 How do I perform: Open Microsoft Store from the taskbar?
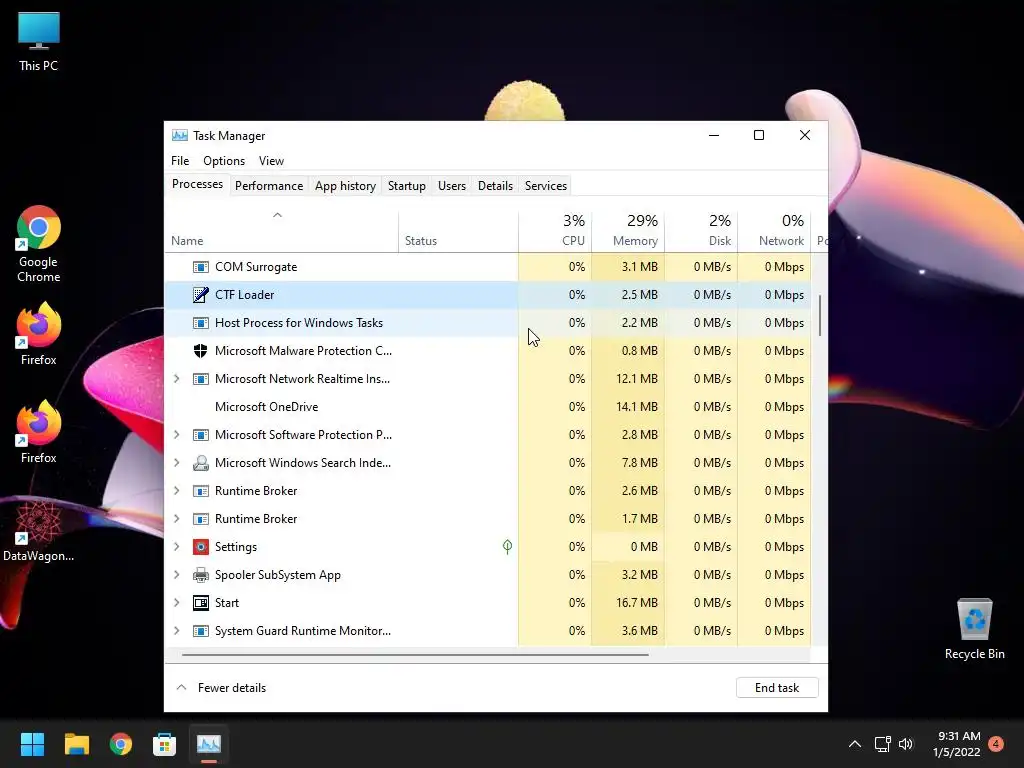(x=165, y=744)
